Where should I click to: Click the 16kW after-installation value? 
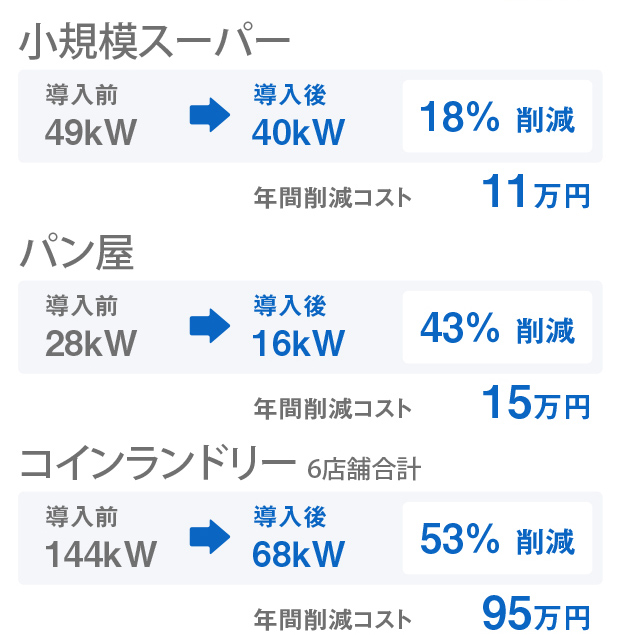[298, 343]
